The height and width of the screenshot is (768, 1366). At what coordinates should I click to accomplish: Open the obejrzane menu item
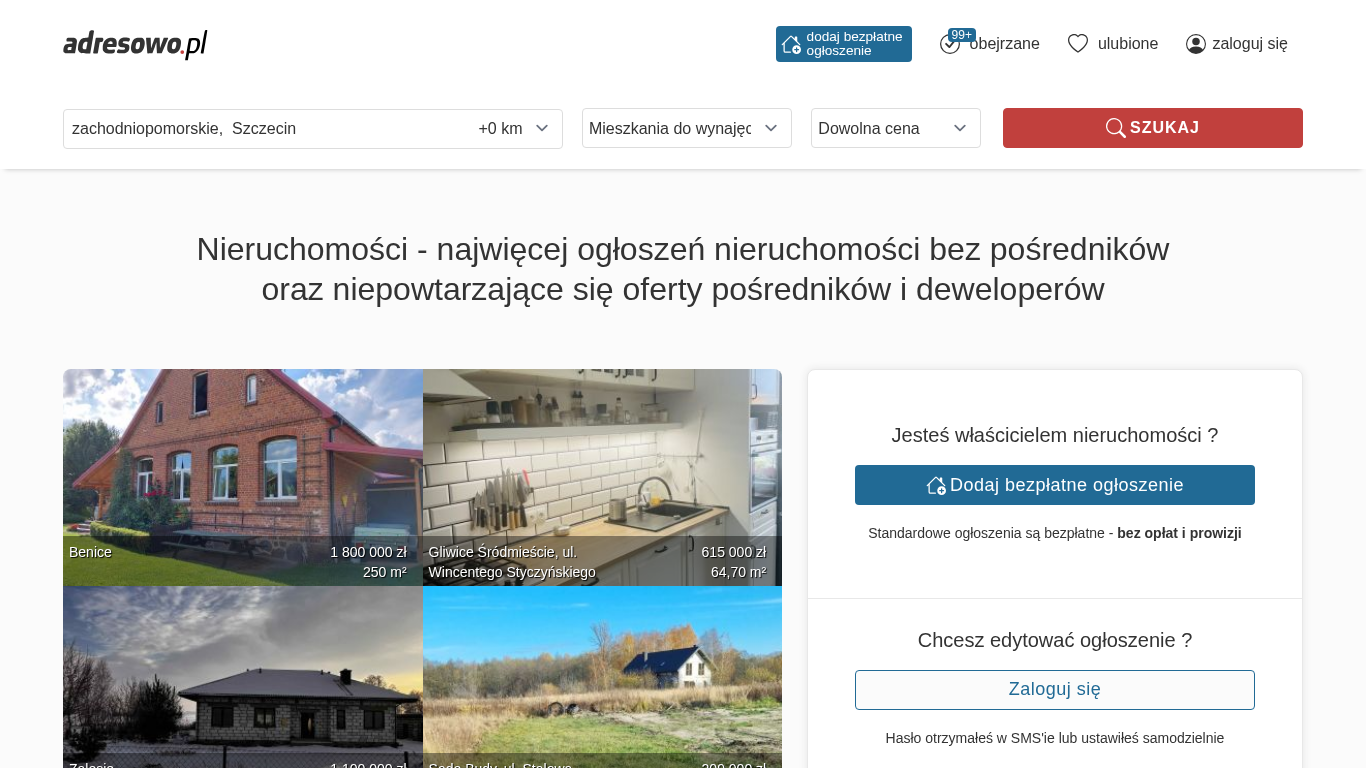coord(1005,44)
